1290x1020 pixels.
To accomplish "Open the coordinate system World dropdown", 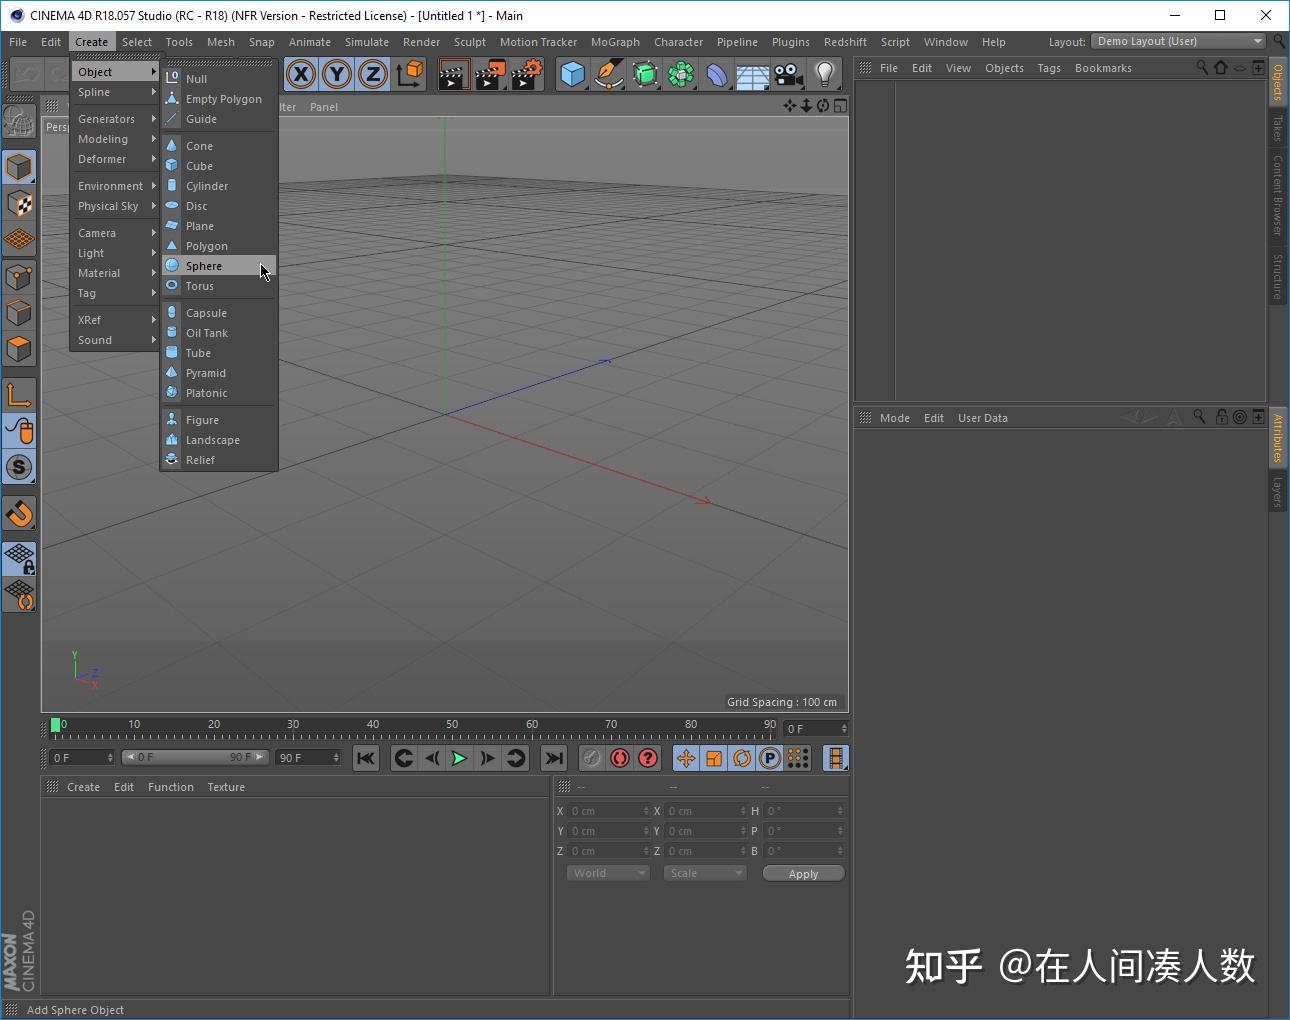I will click(x=607, y=872).
